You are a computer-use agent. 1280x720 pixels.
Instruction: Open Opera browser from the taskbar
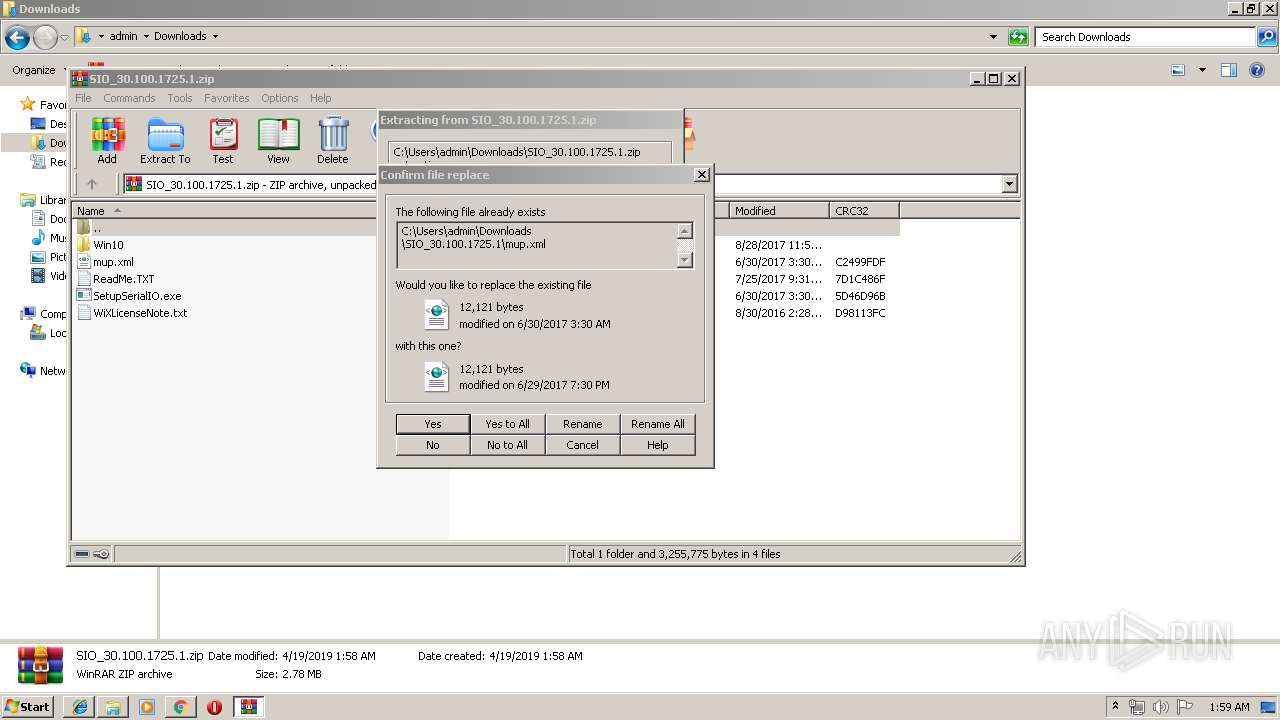coord(214,707)
